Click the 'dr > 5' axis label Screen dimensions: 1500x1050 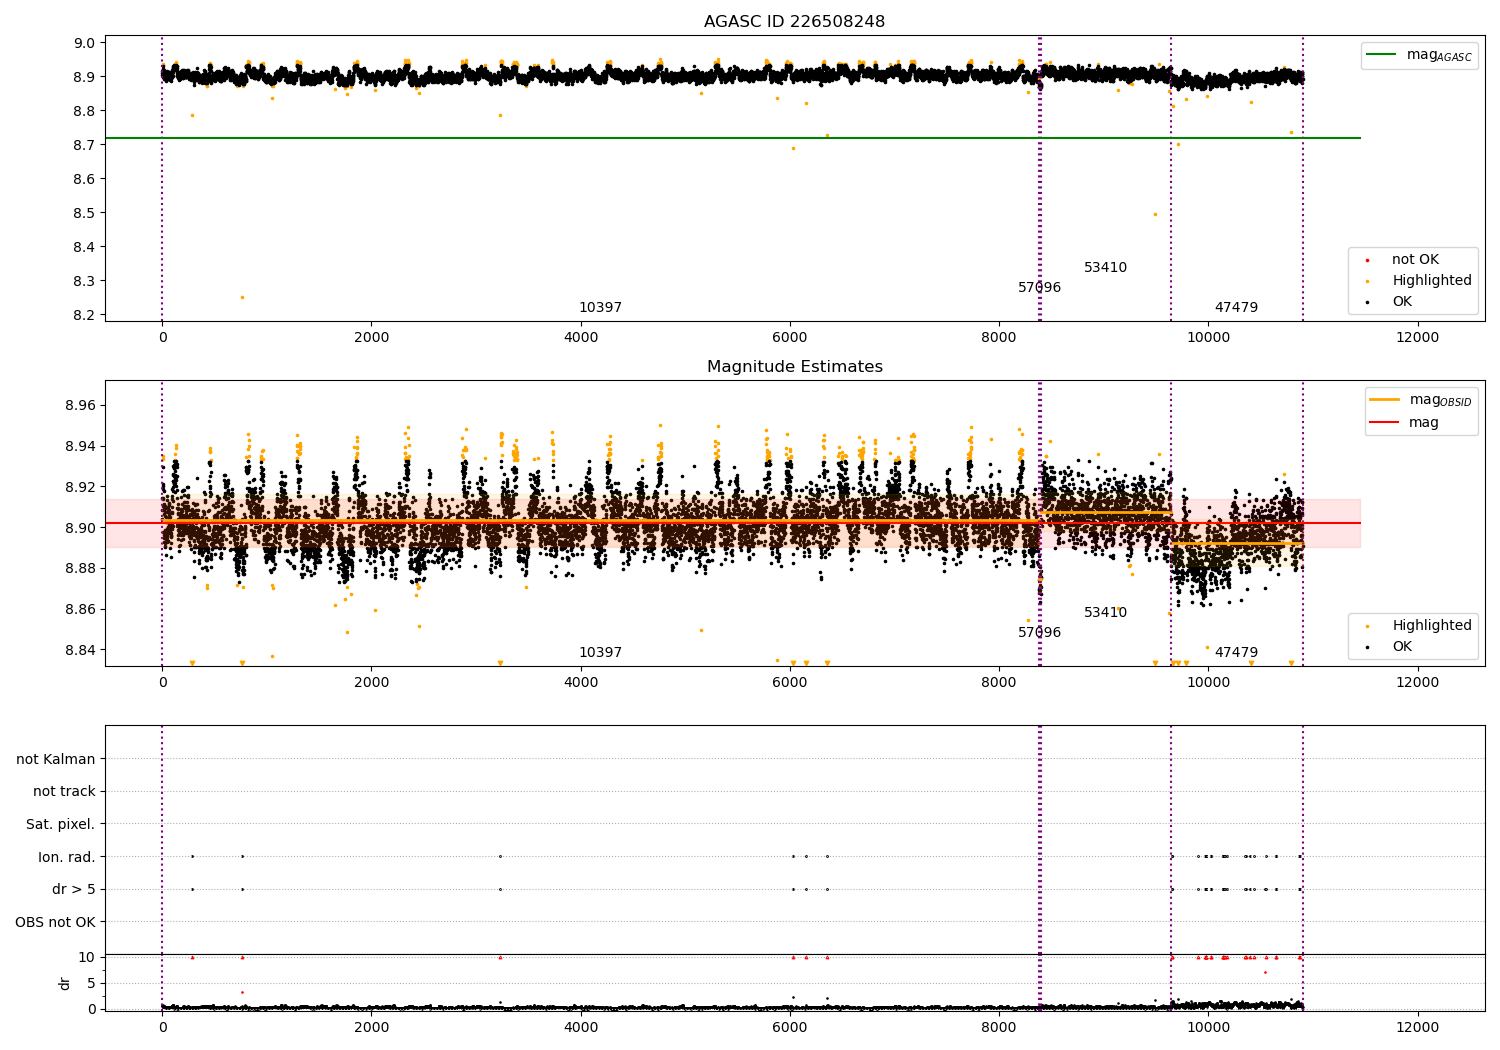pos(74,889)
